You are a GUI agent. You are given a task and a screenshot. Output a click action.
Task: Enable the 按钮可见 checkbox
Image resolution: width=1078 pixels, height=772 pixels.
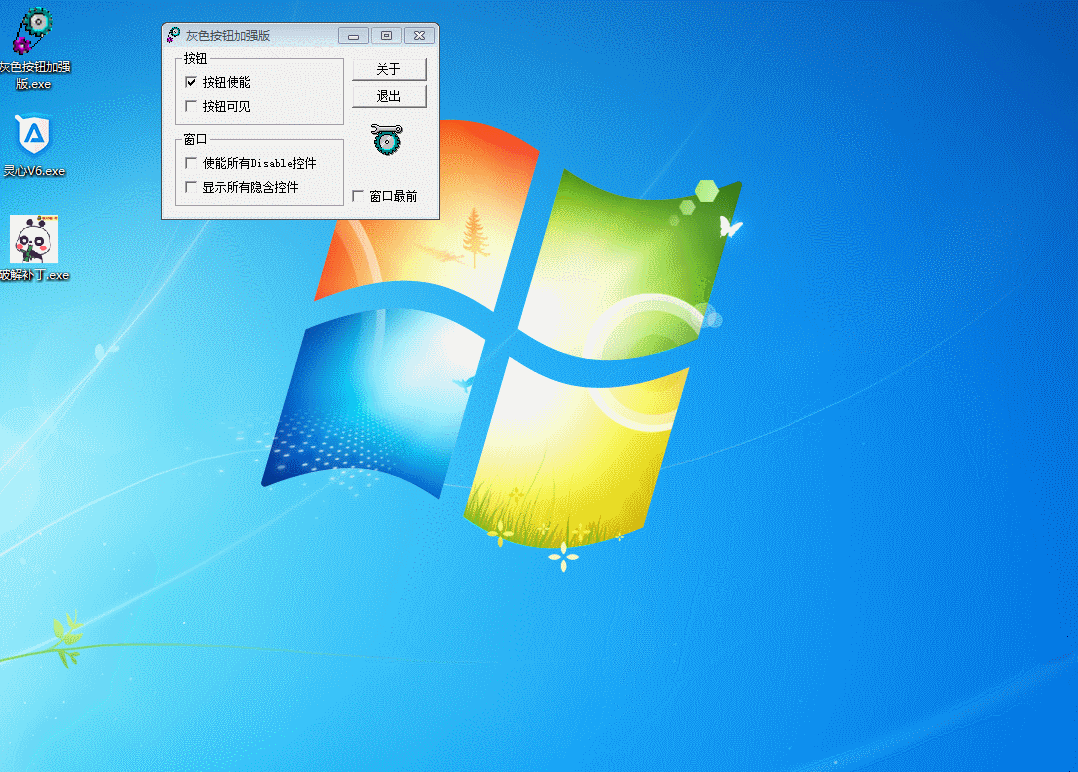pyautogui.click(x=191, y=106)
